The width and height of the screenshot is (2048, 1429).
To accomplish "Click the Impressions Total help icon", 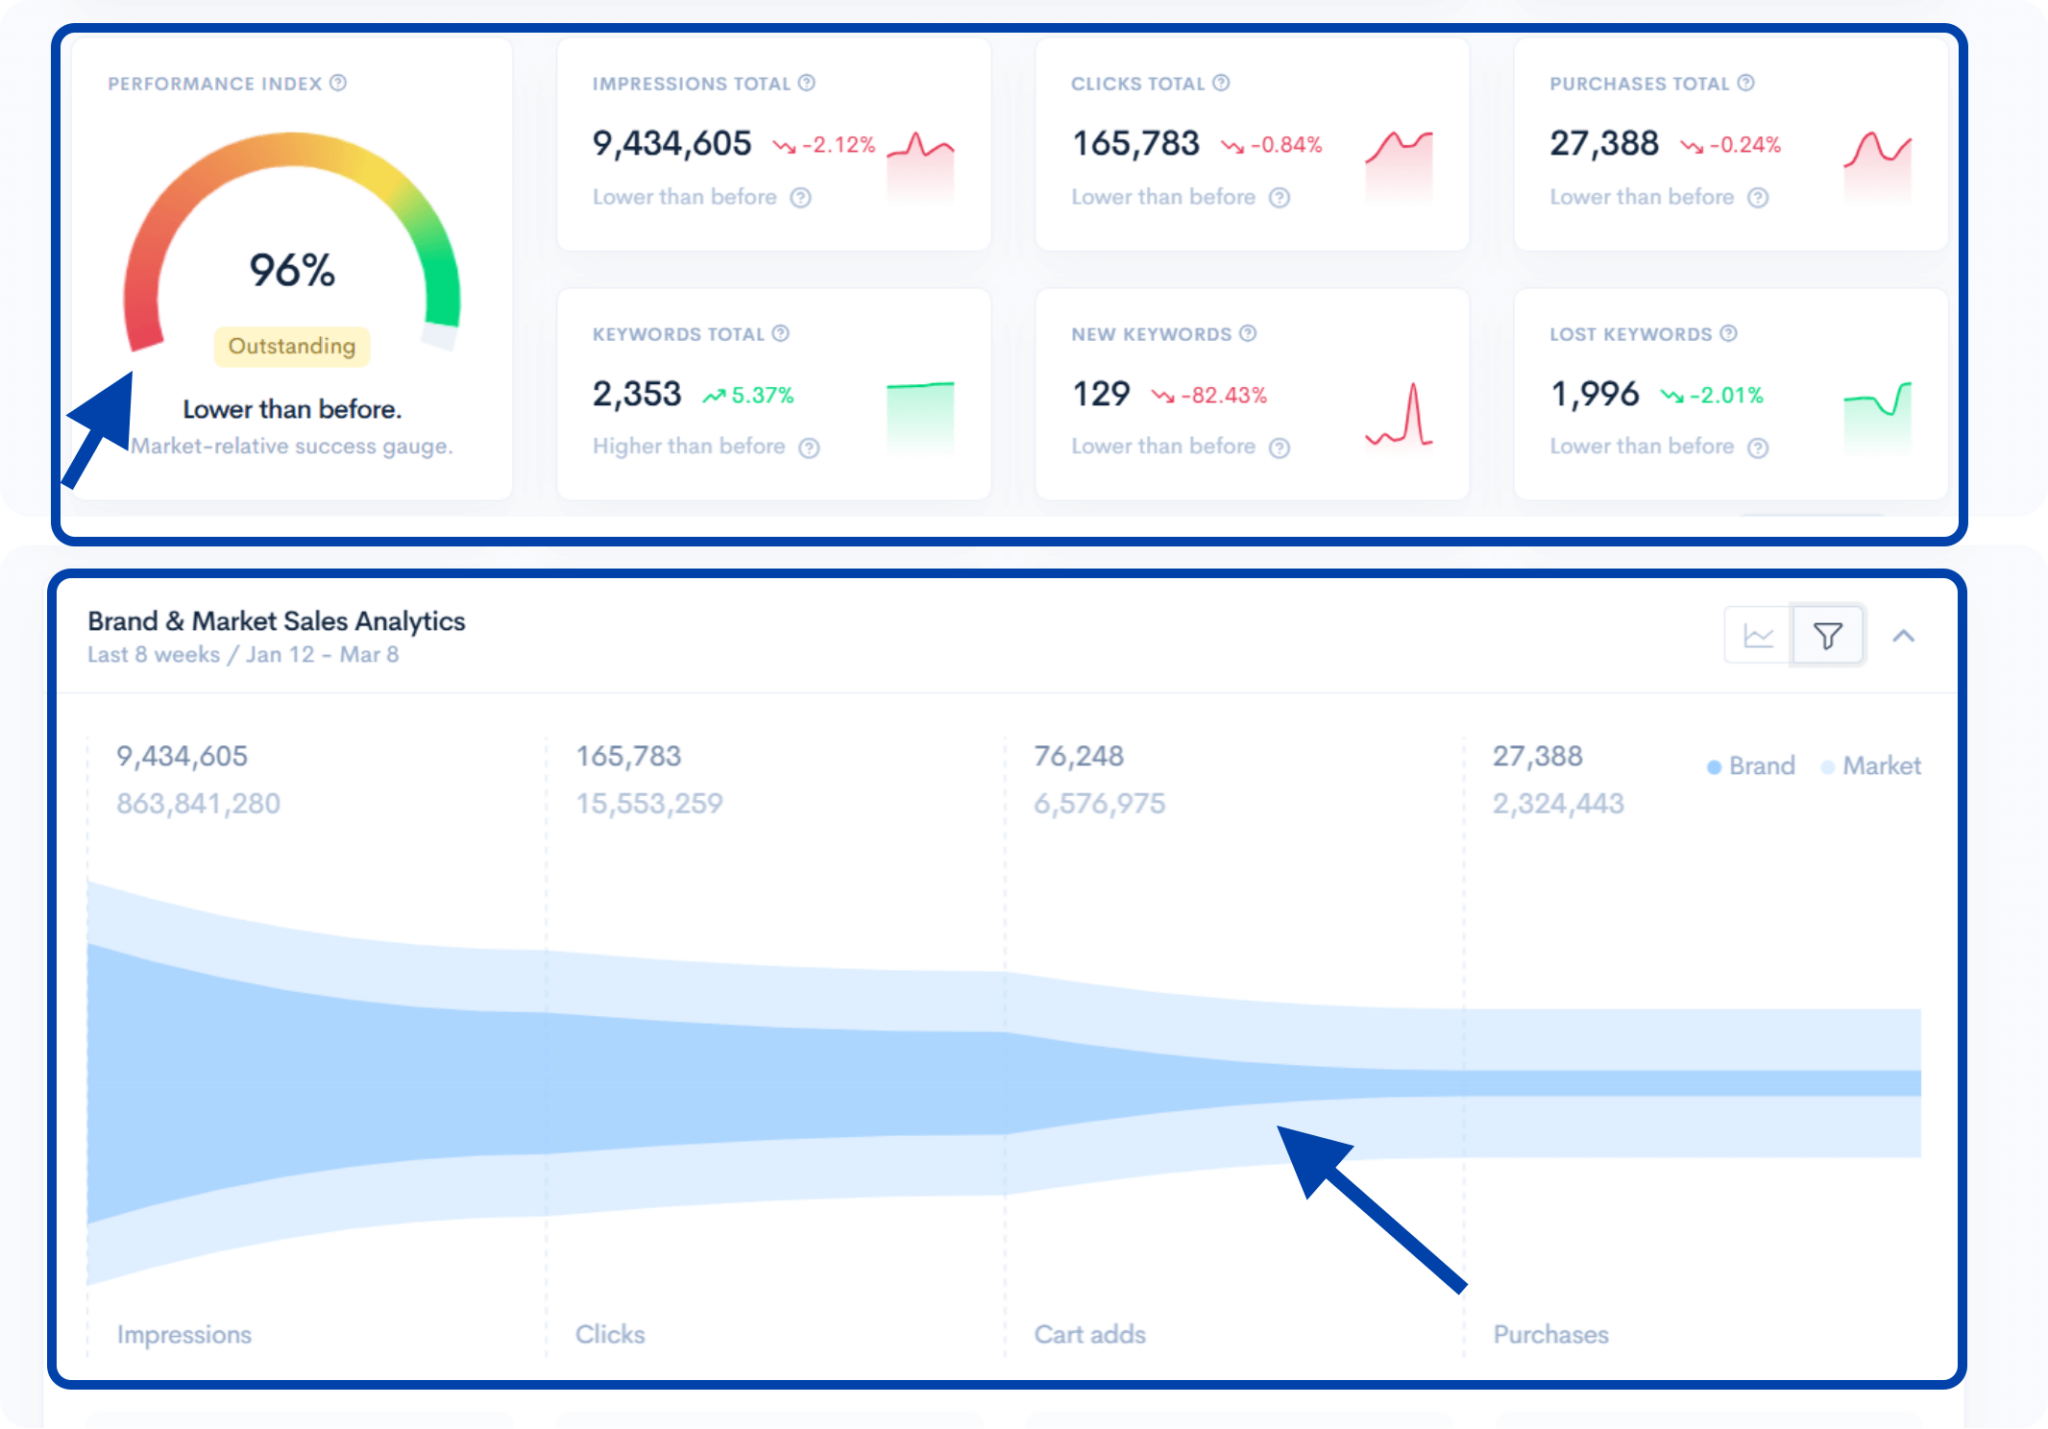I will click(806, 84).
